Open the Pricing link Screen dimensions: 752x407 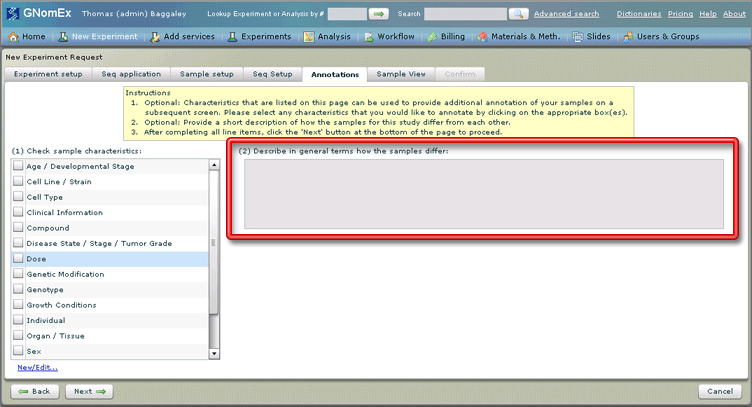(x=680, y=14)
